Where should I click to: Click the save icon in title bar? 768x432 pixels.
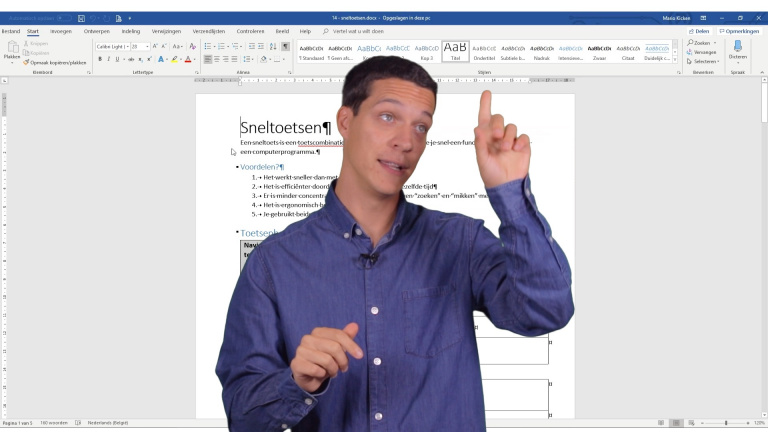[81, 18]
